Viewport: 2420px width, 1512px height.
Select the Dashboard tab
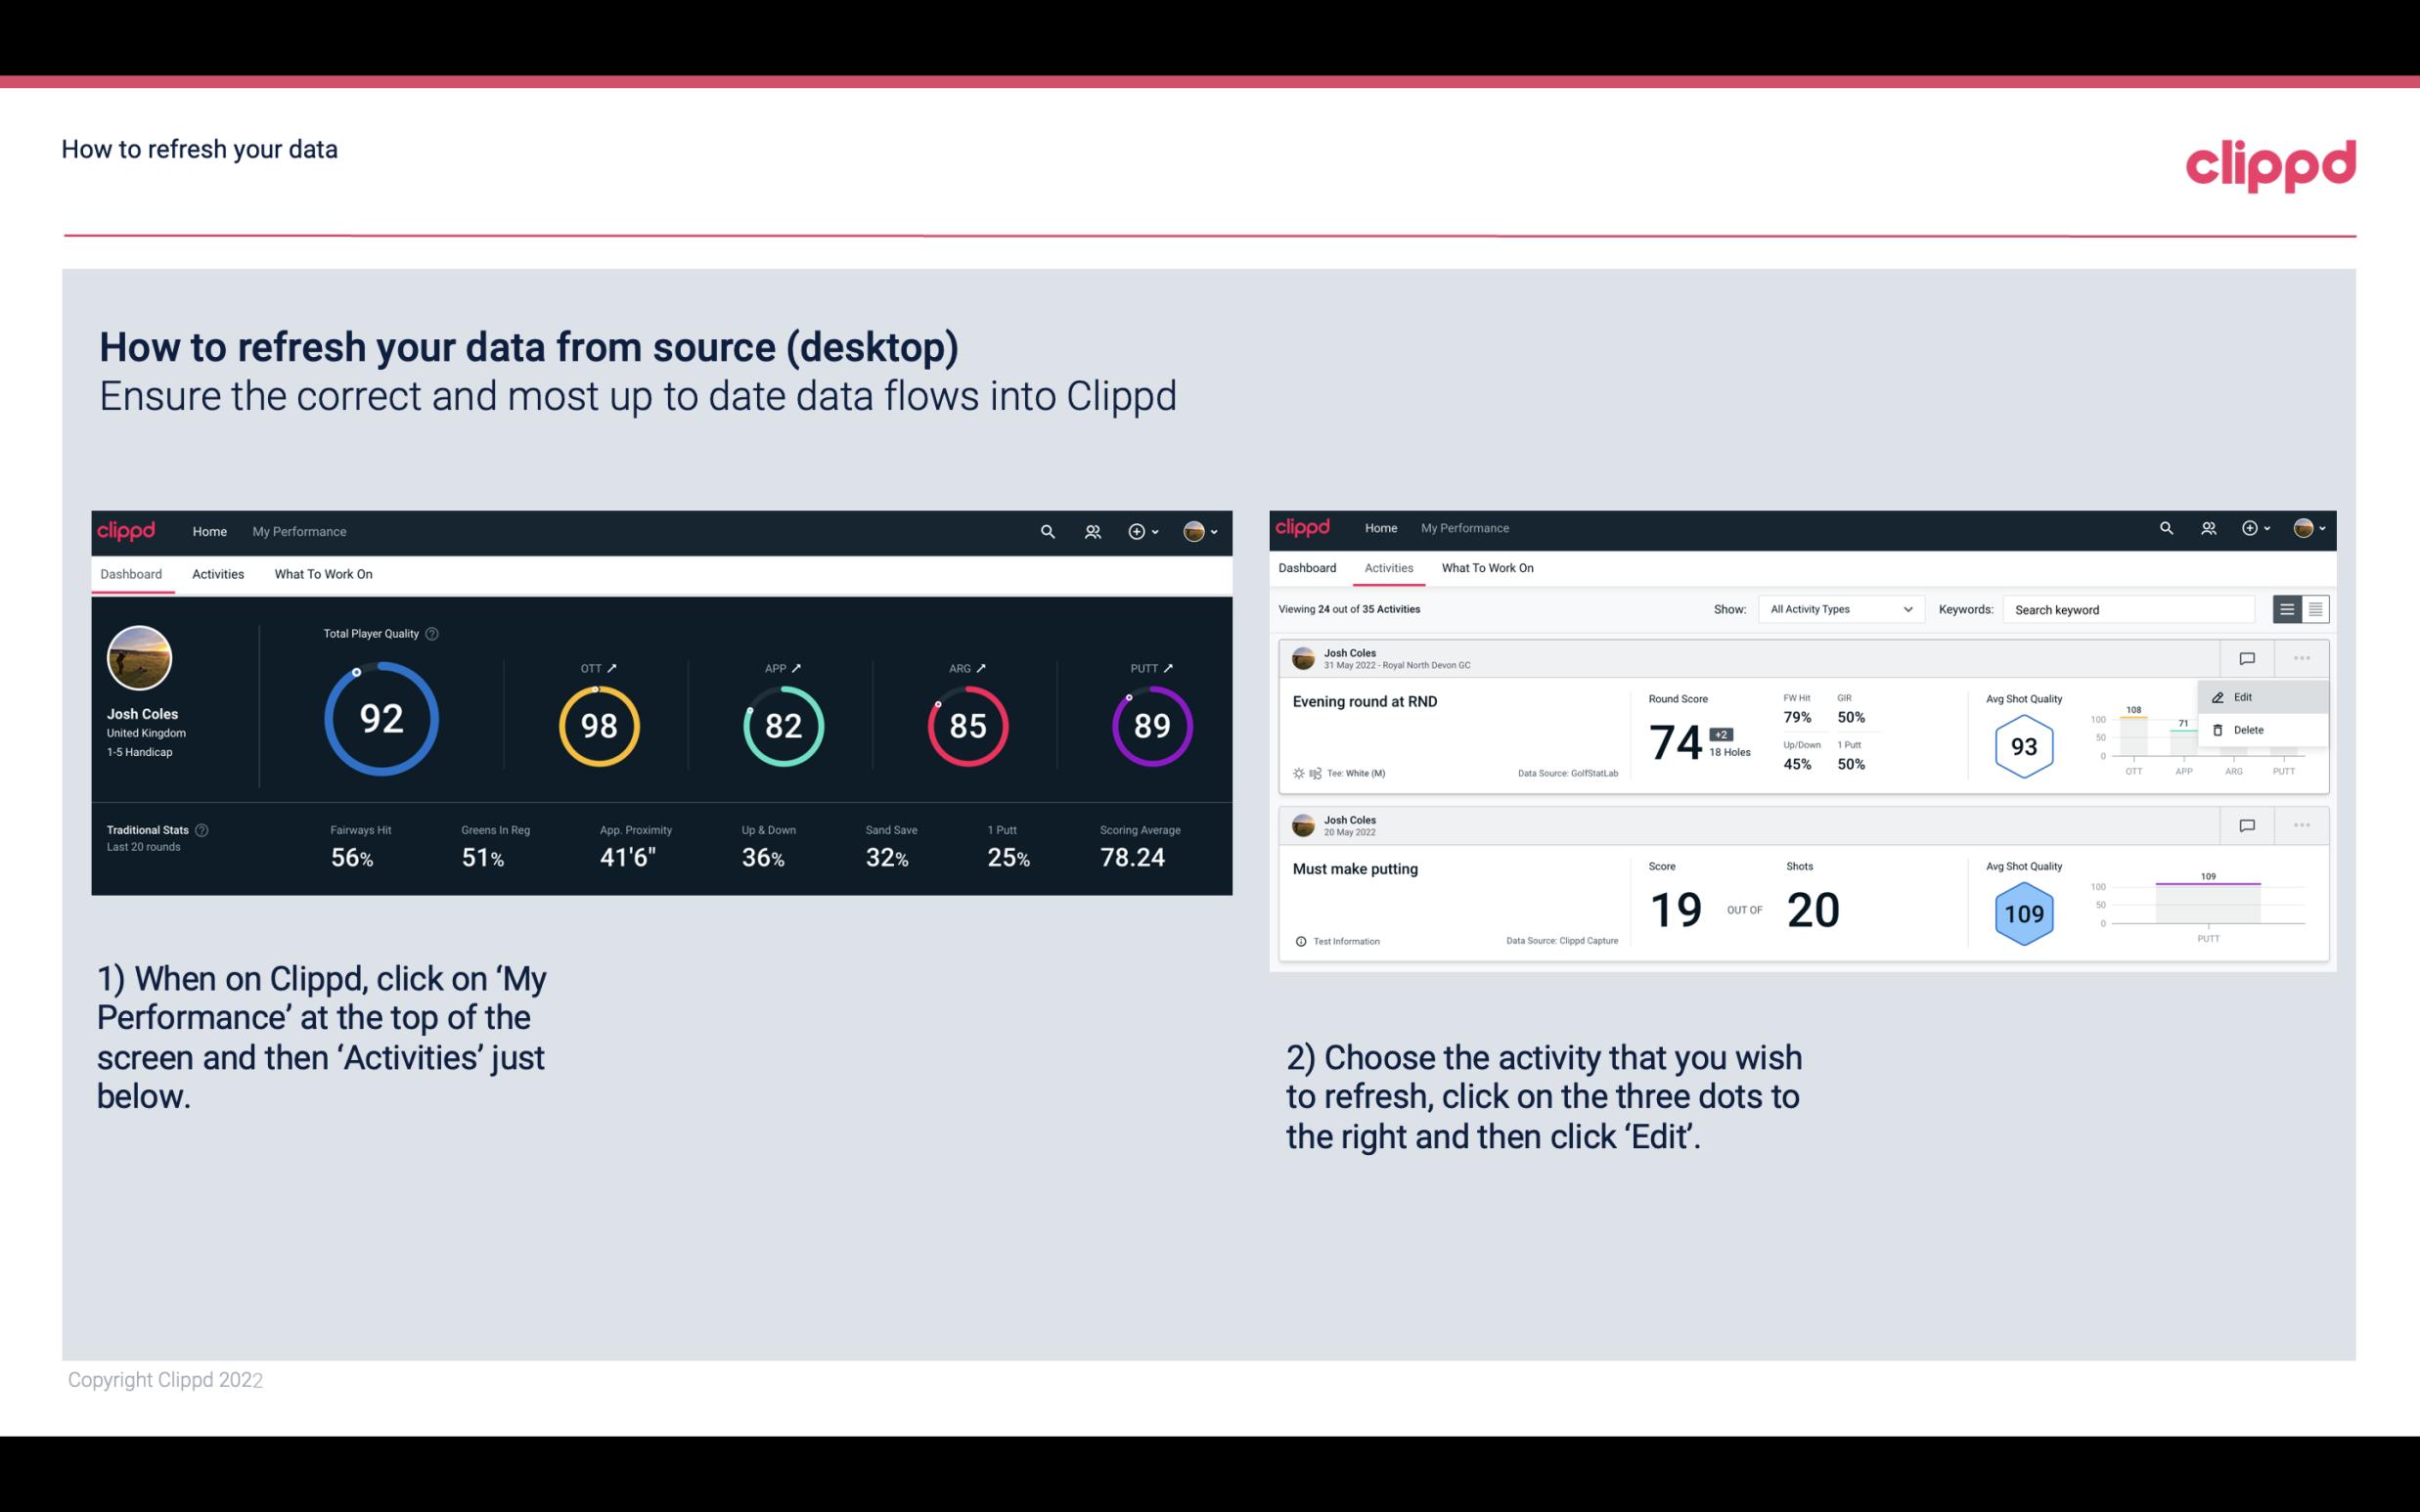(x=134, y=573)
